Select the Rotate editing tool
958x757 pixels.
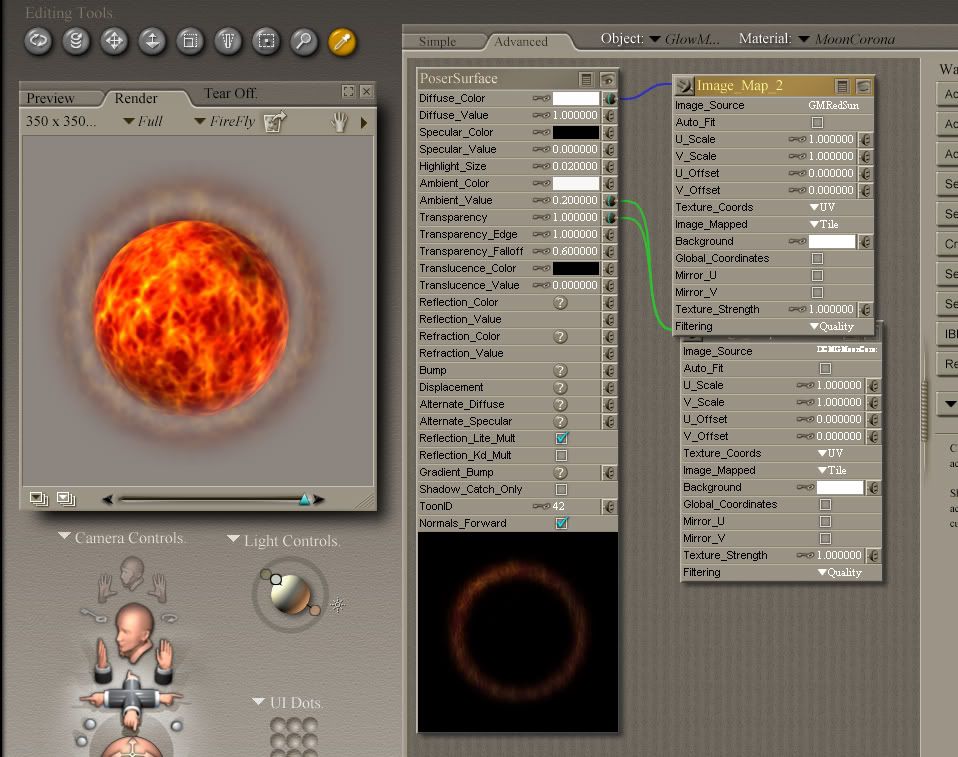(38, 41)
